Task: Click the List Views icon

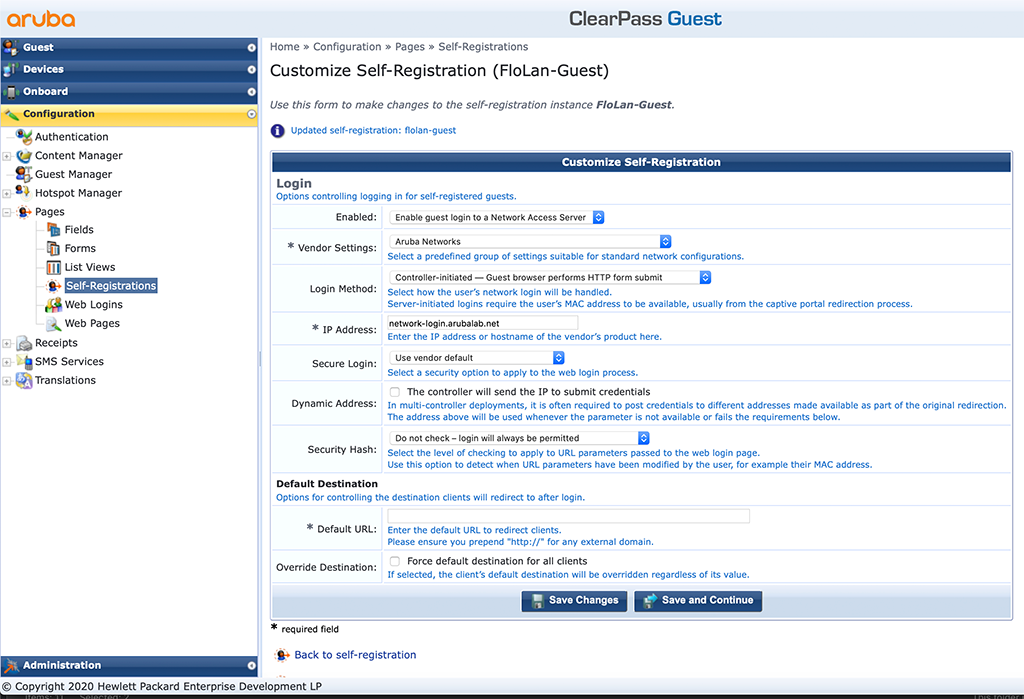Action: pos(51,266)
